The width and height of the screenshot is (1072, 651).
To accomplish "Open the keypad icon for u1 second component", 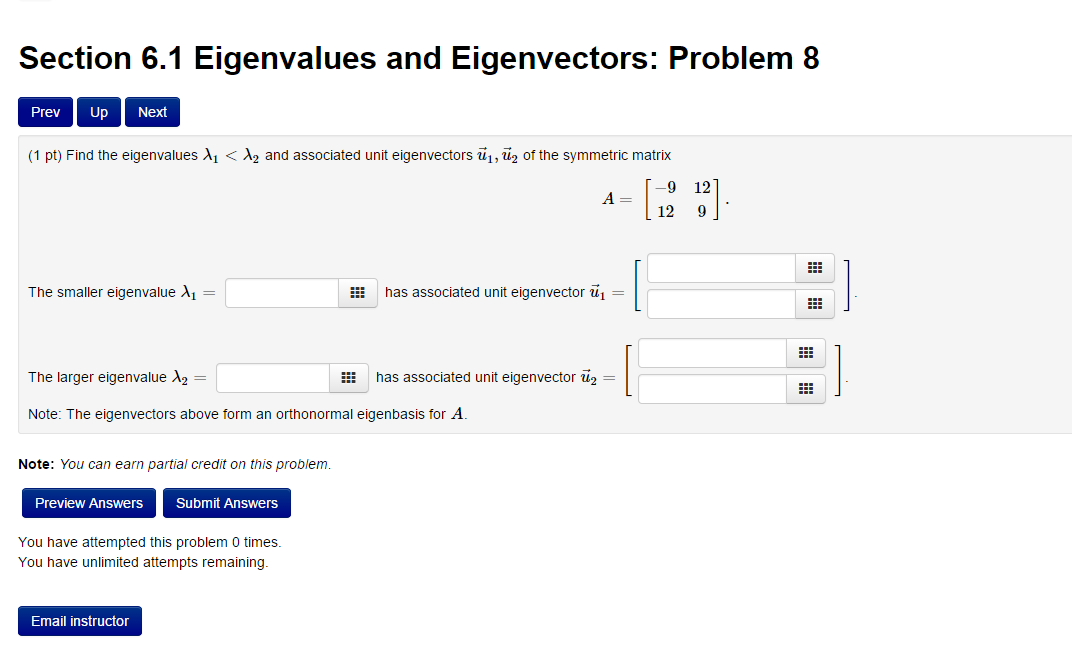I will click(815, 303).
